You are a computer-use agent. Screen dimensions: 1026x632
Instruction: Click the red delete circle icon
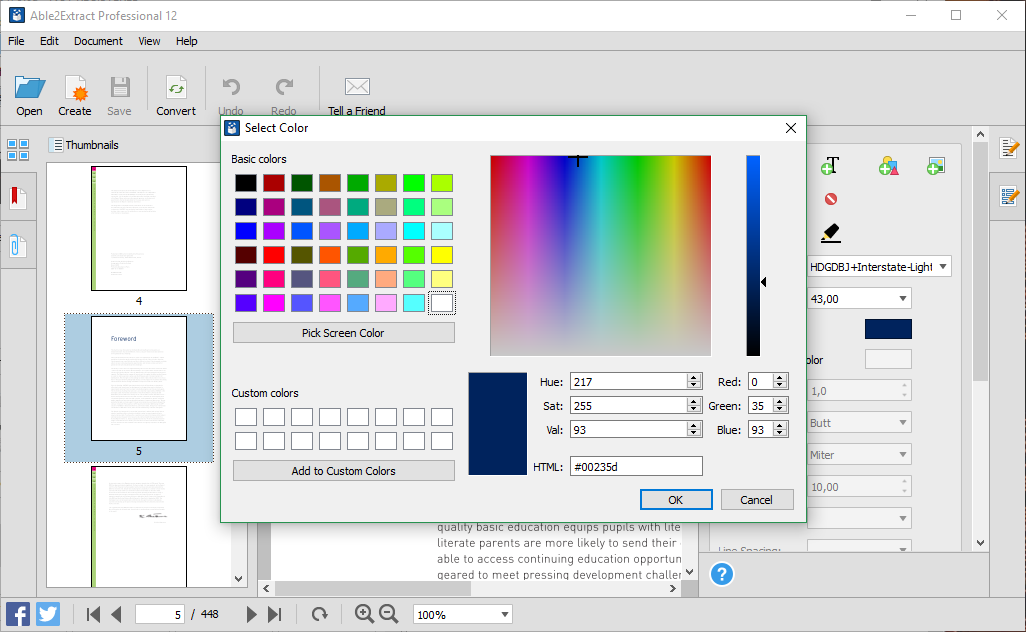pyautogui.click(x=830, y=199)
